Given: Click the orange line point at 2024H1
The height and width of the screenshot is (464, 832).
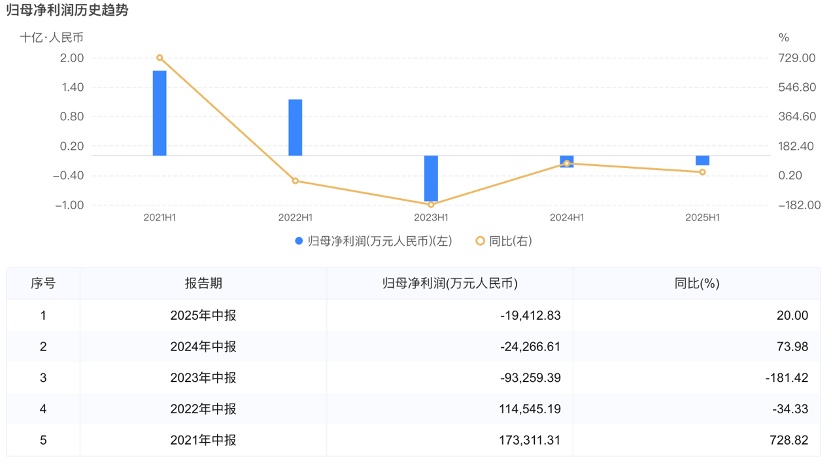Looking at the screenshot, I should (567, 163).
